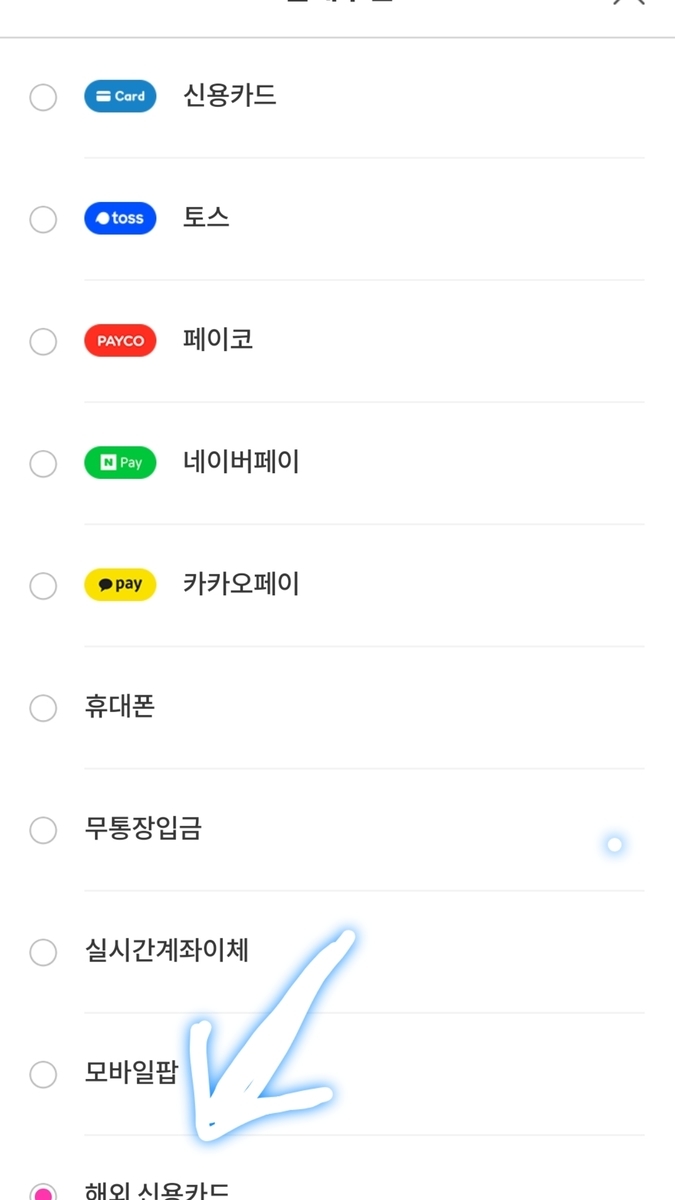Image resolution: width=675 pixels, height=1200 pixels.
Task: Close the payment method dialog
Action: point(628,3)
